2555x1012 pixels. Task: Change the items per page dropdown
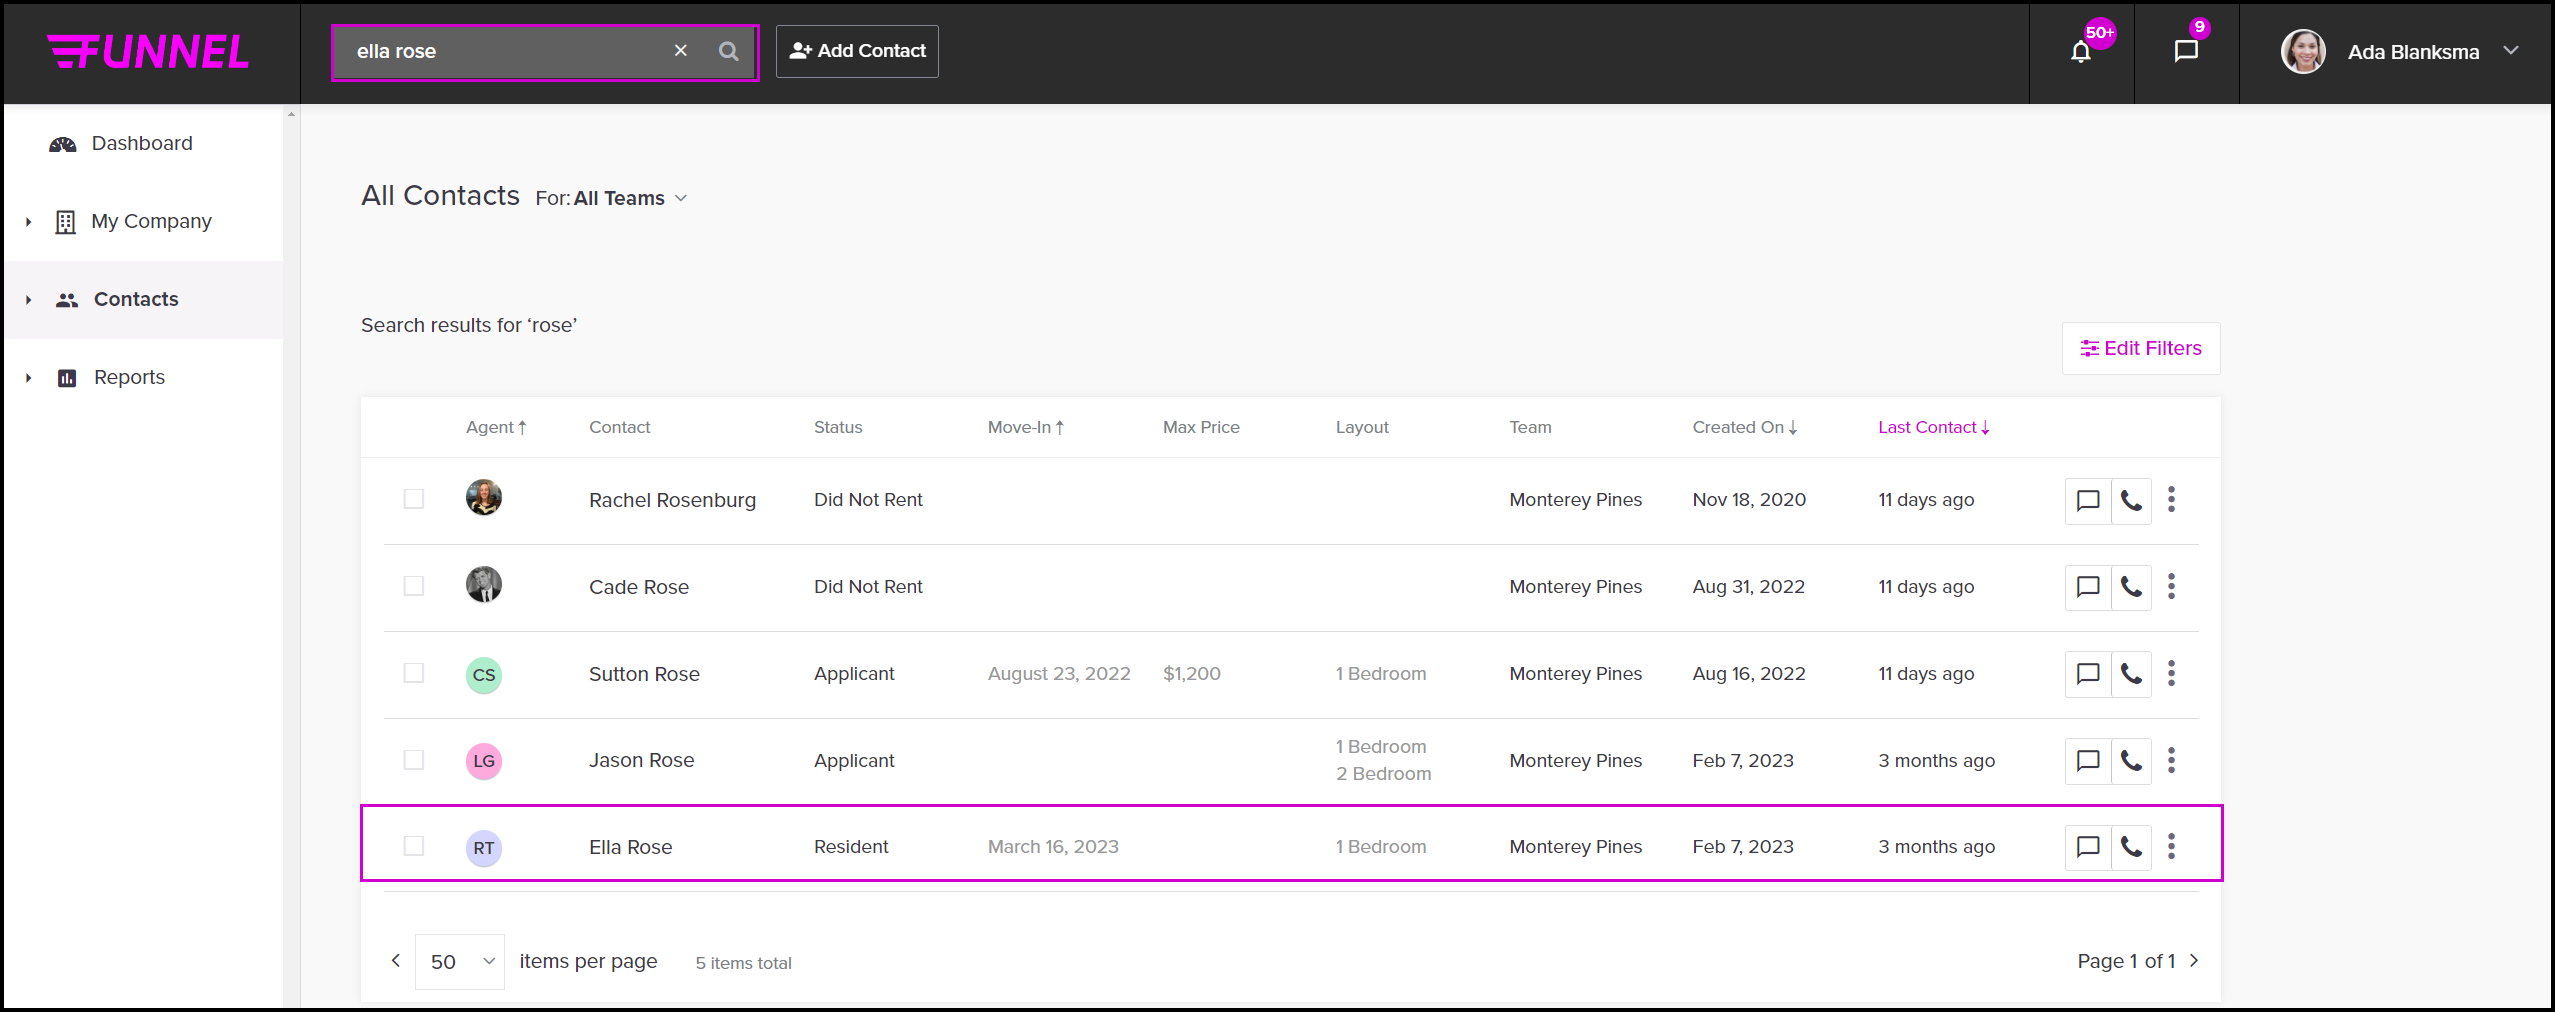pyautogui.click(x=460, y=962)
